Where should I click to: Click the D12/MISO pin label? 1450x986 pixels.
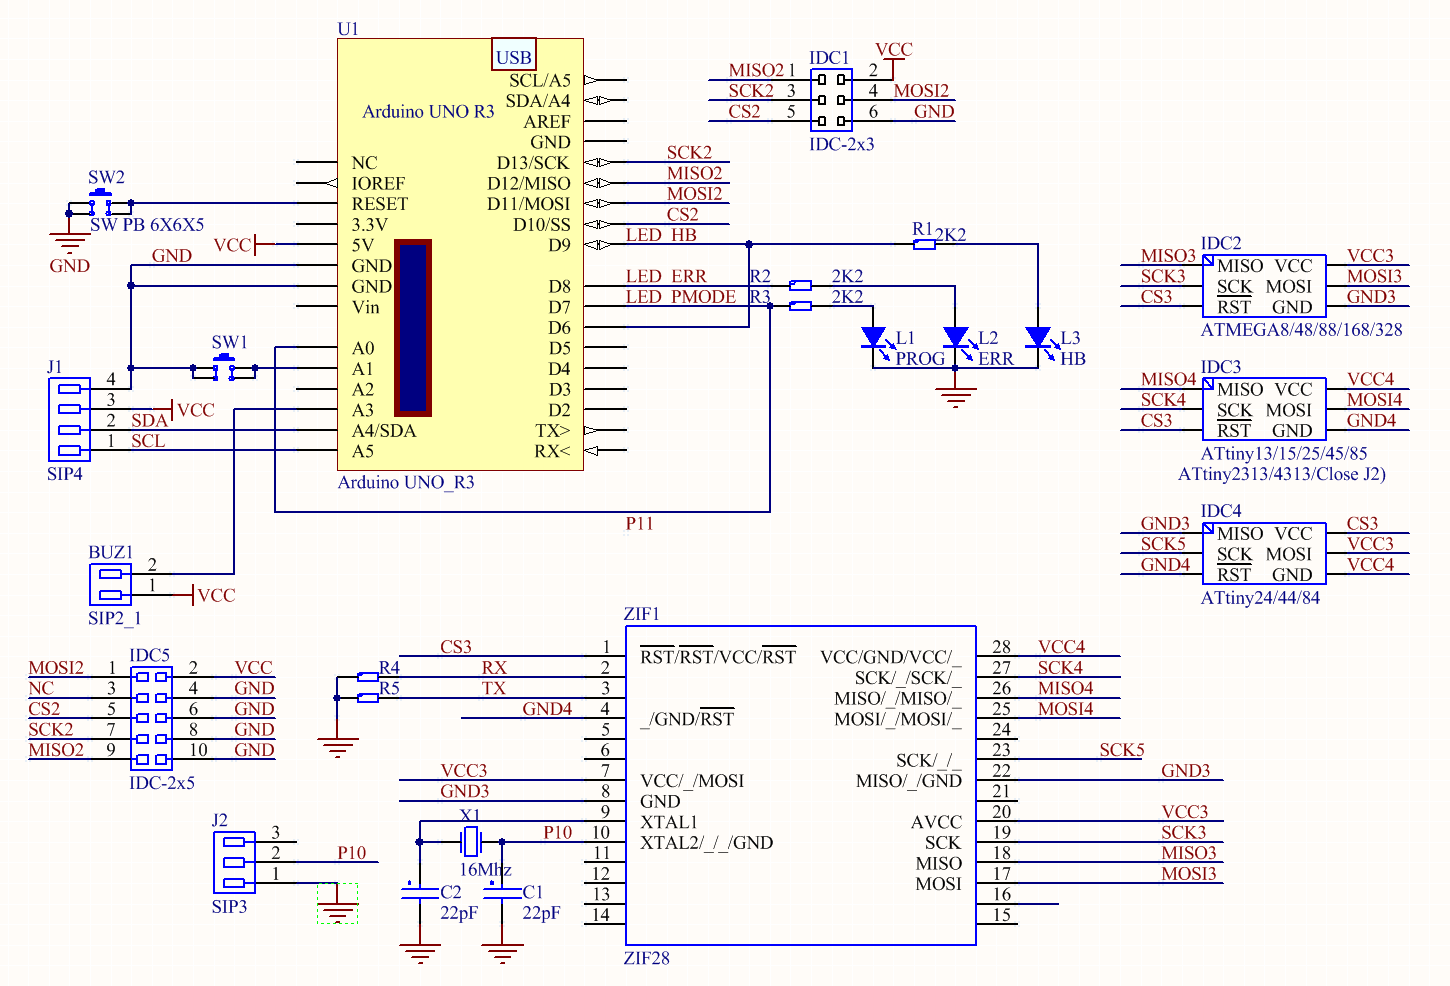pyautogui.click(x=529, y=183)
